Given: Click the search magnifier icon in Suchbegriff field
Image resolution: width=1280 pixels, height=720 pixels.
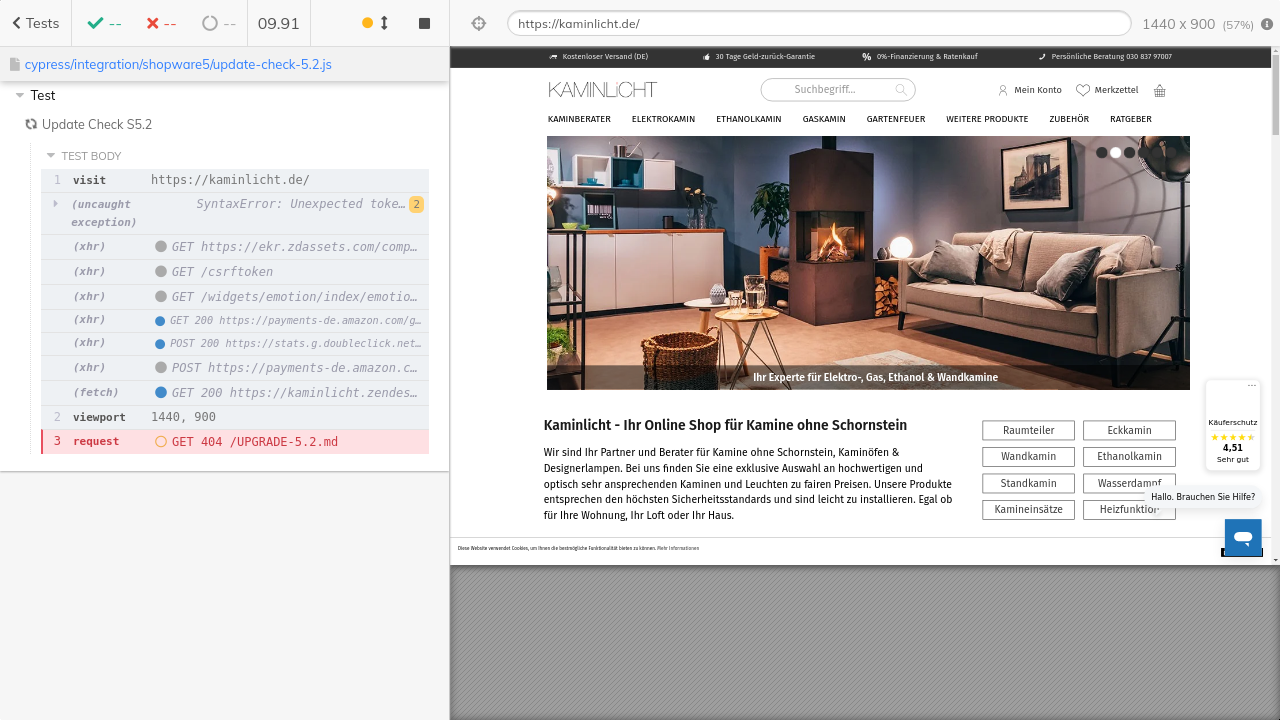Looking at the screenshot, I should tap(901, 90).
